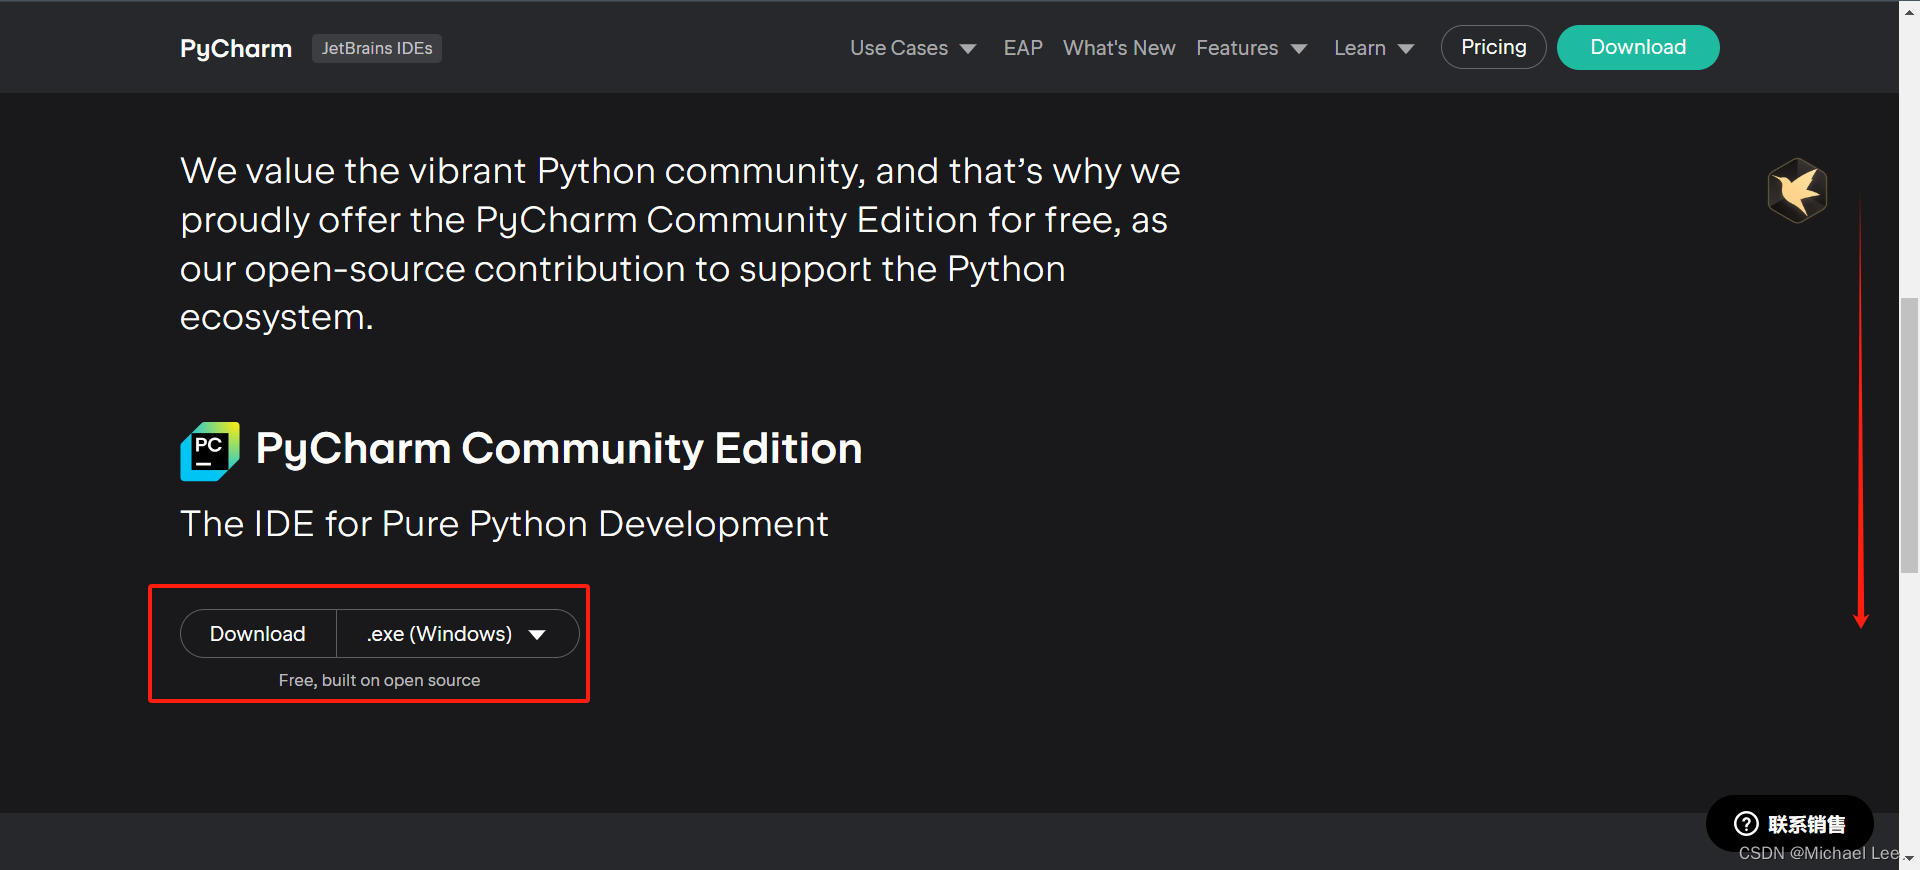
Task: Open the EAP menu item
Action: 1023,48
